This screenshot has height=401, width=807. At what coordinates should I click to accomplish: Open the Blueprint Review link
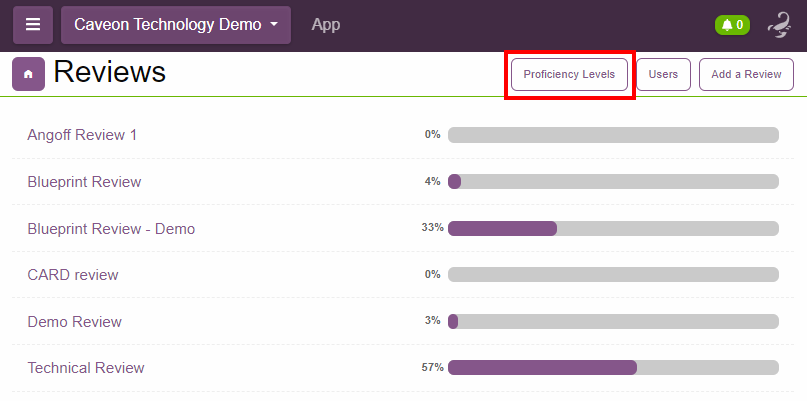84,182
